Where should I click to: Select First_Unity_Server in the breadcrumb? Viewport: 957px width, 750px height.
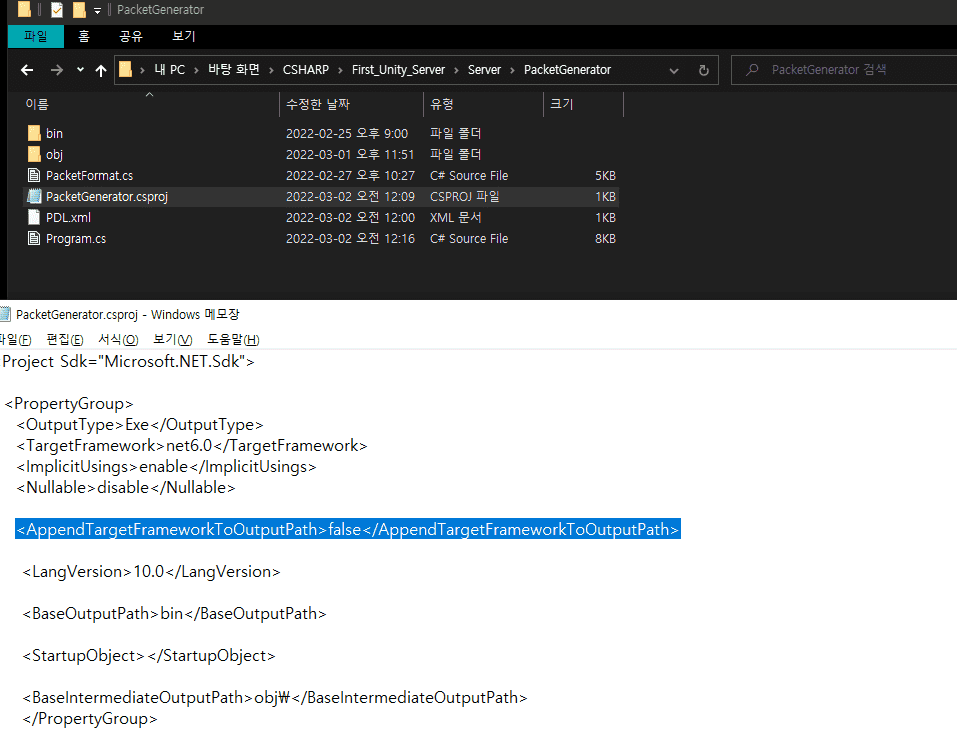click(x=398, y=70)
